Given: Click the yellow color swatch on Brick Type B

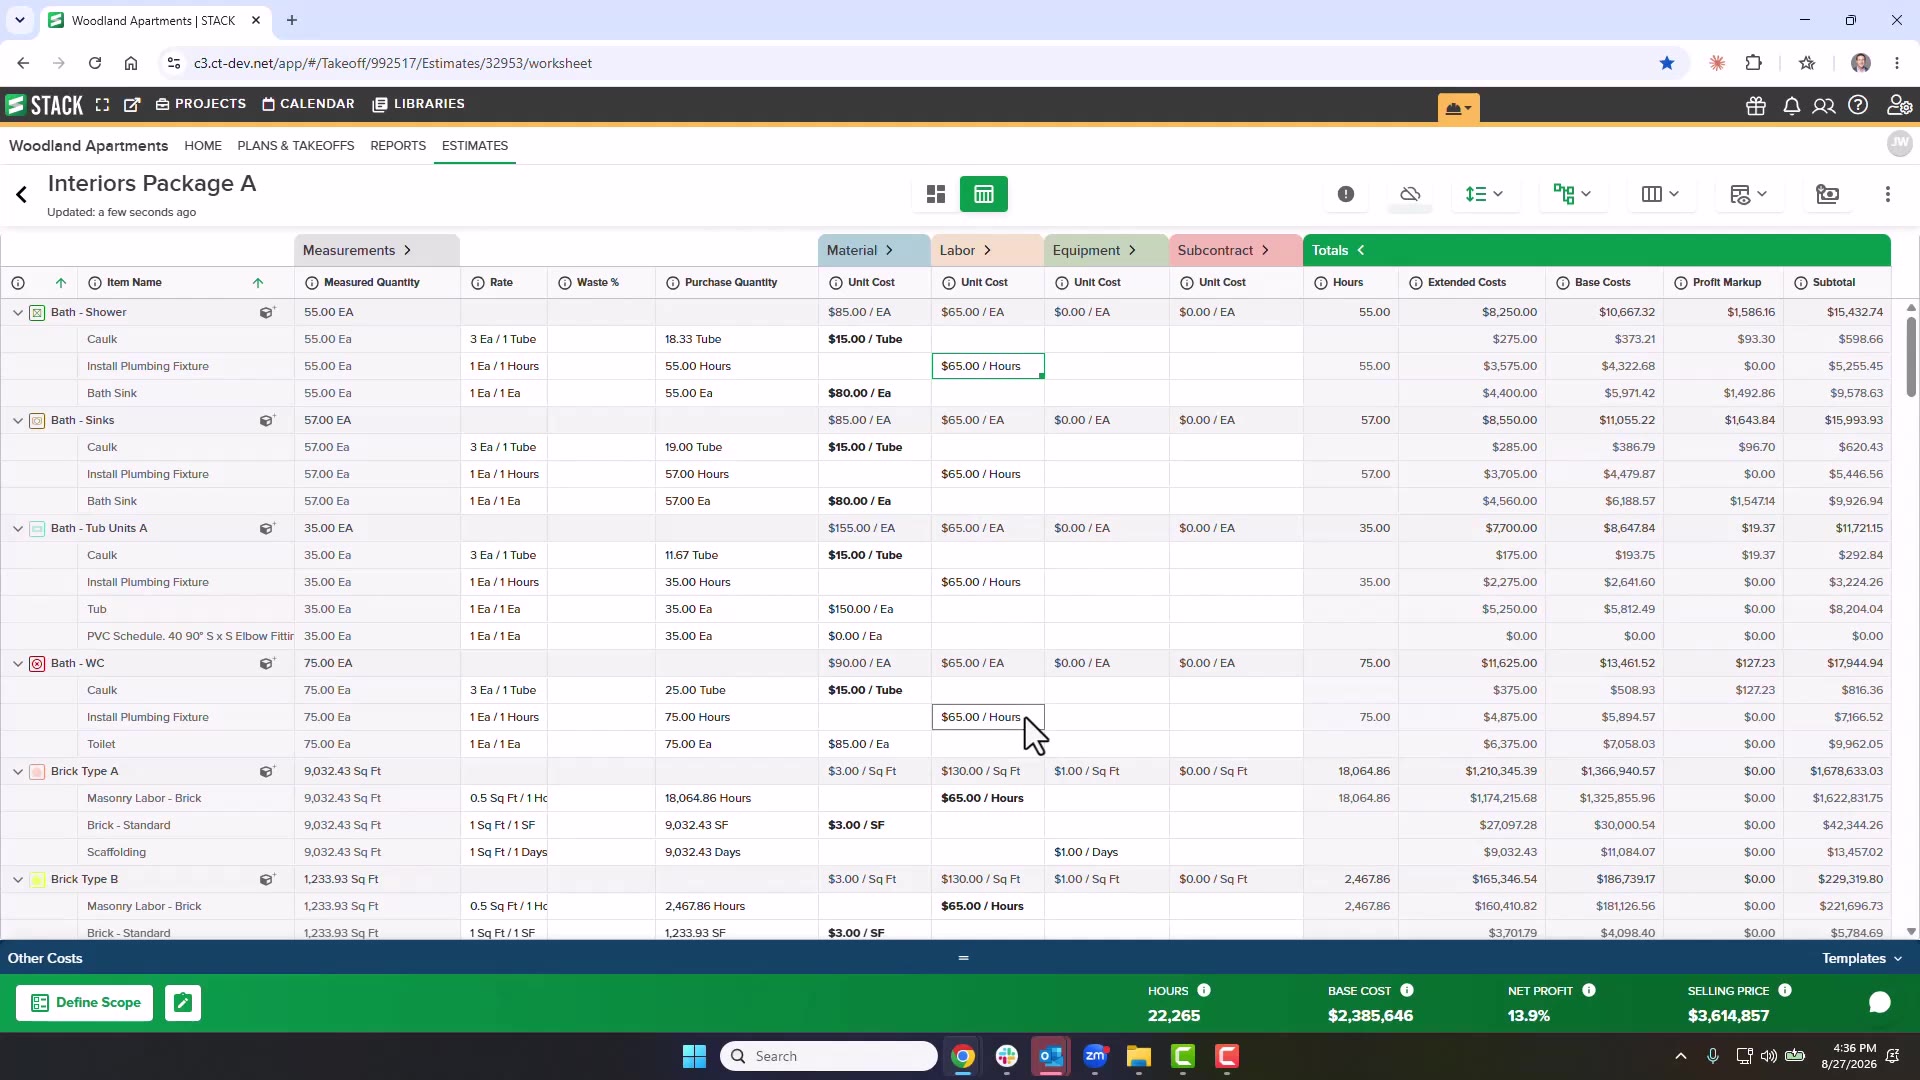Looking at the screenshot, I should (37, 879).
